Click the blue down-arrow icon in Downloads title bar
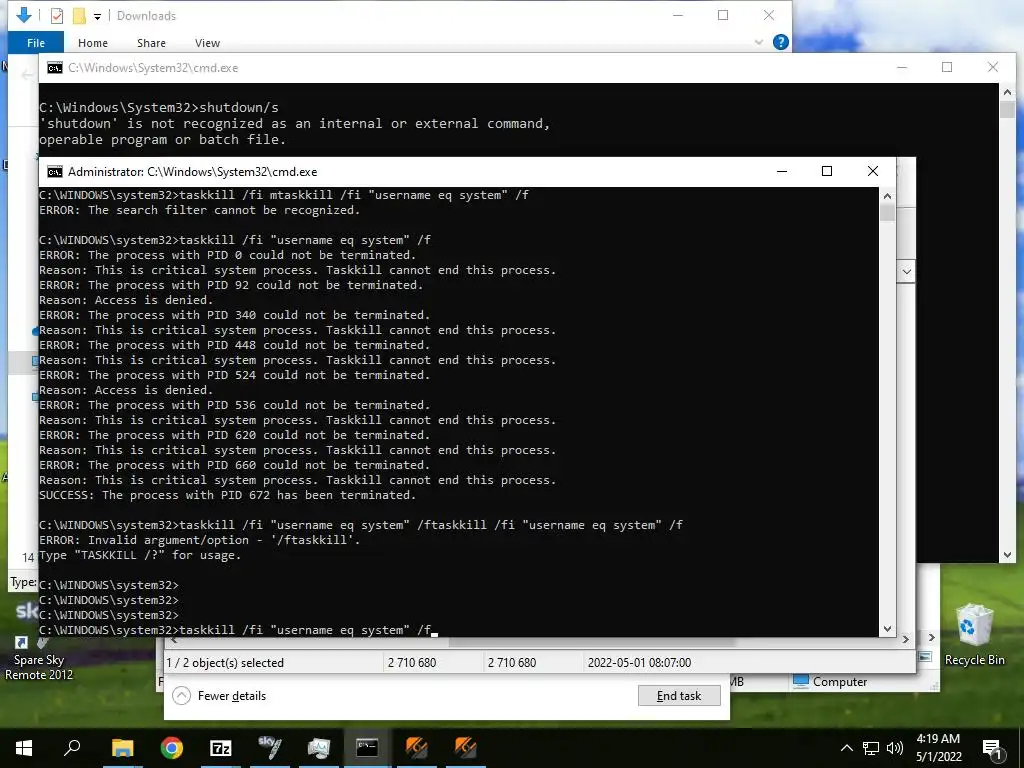1024x768 pixels. 24,15
